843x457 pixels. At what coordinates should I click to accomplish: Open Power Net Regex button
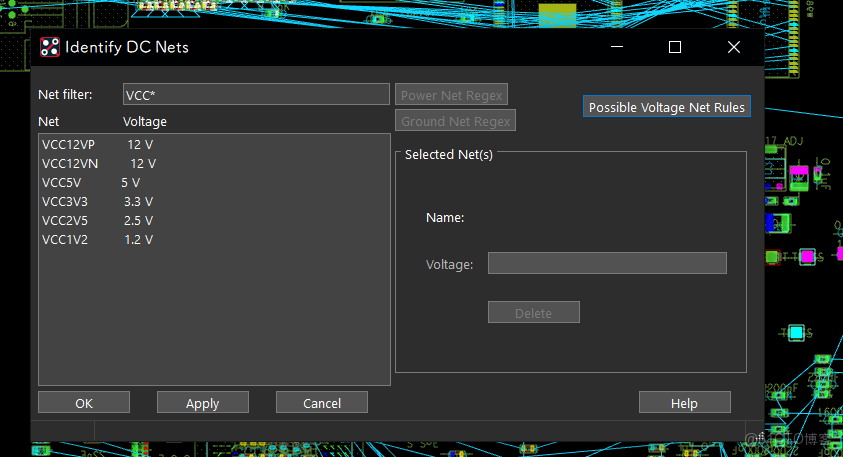tap(451, 95)
